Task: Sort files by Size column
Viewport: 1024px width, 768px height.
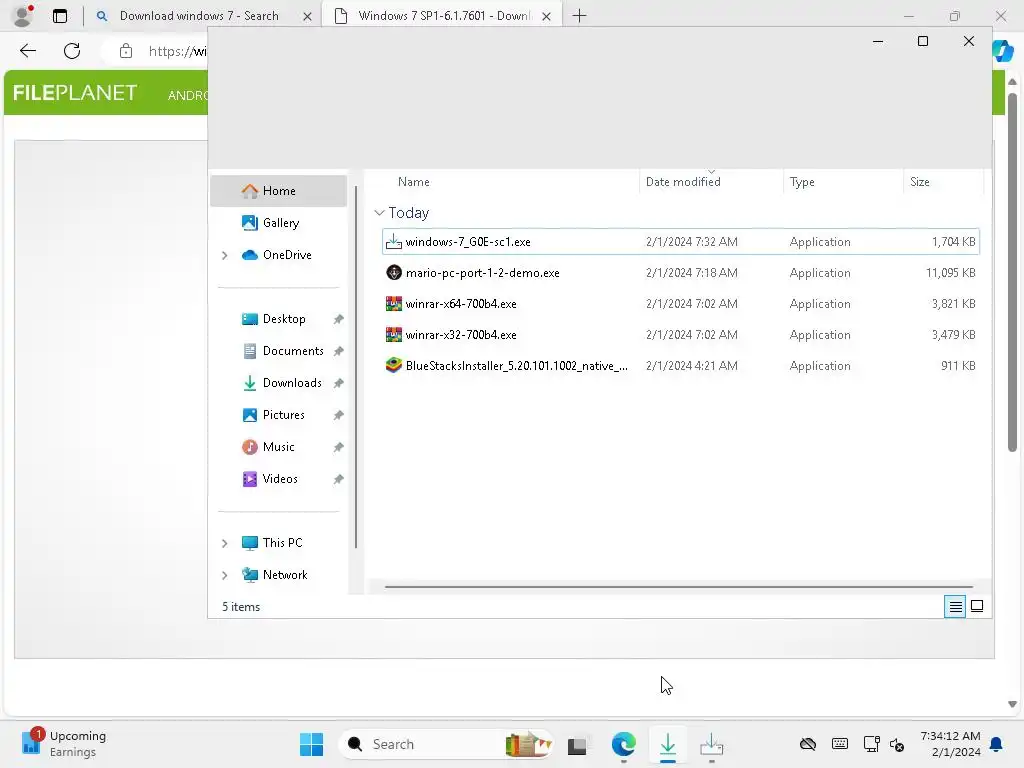Action: click(x=920, y=182)
